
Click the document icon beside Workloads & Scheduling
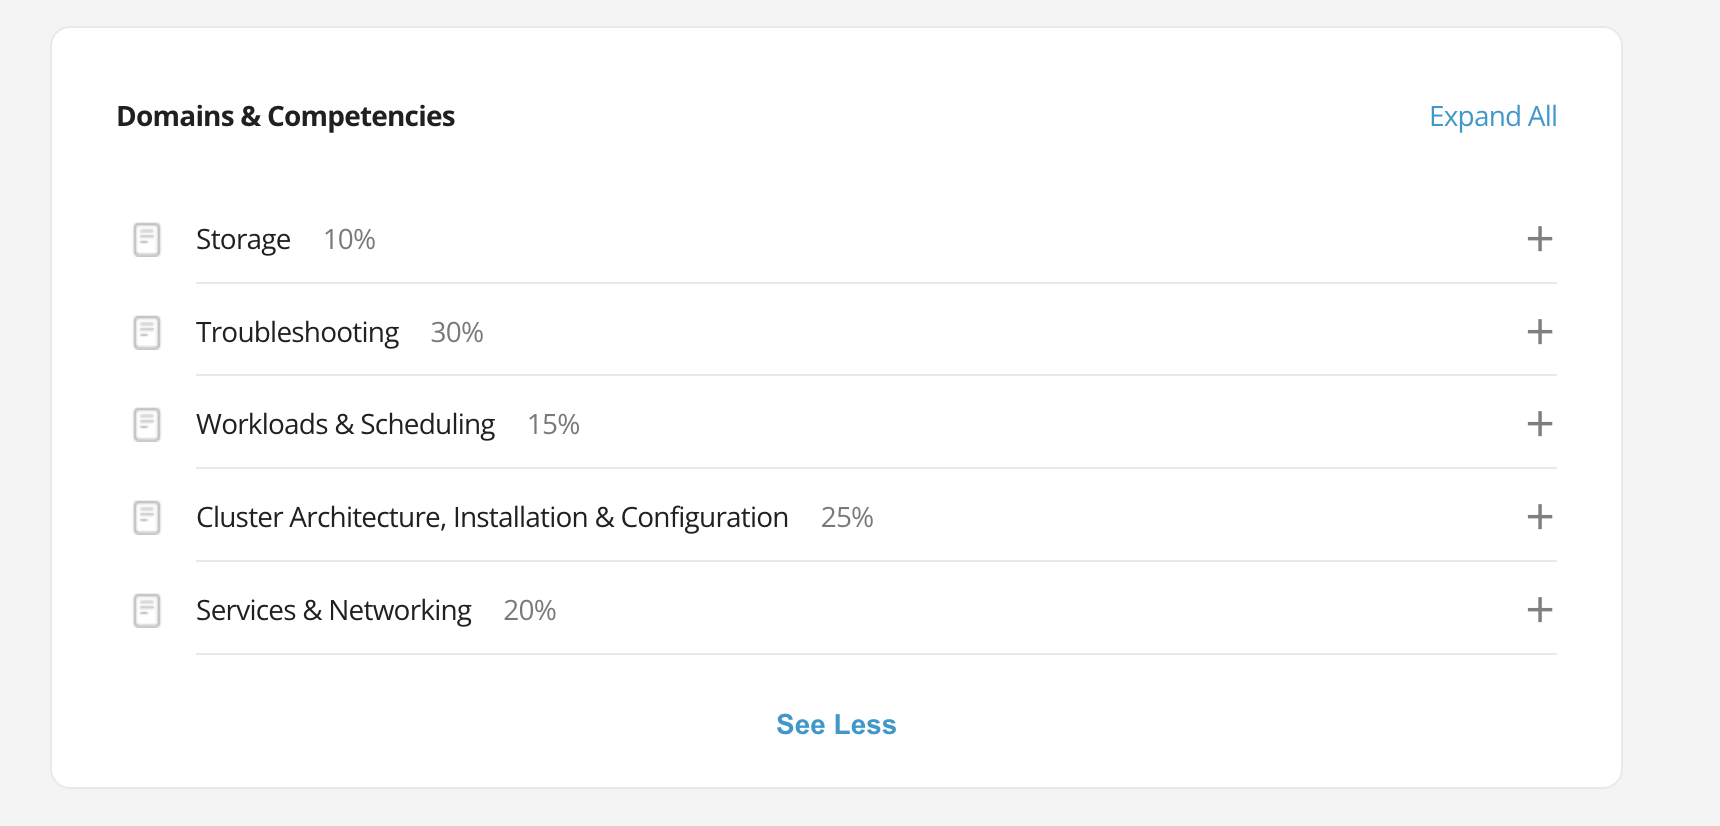(x=147, y=425)
